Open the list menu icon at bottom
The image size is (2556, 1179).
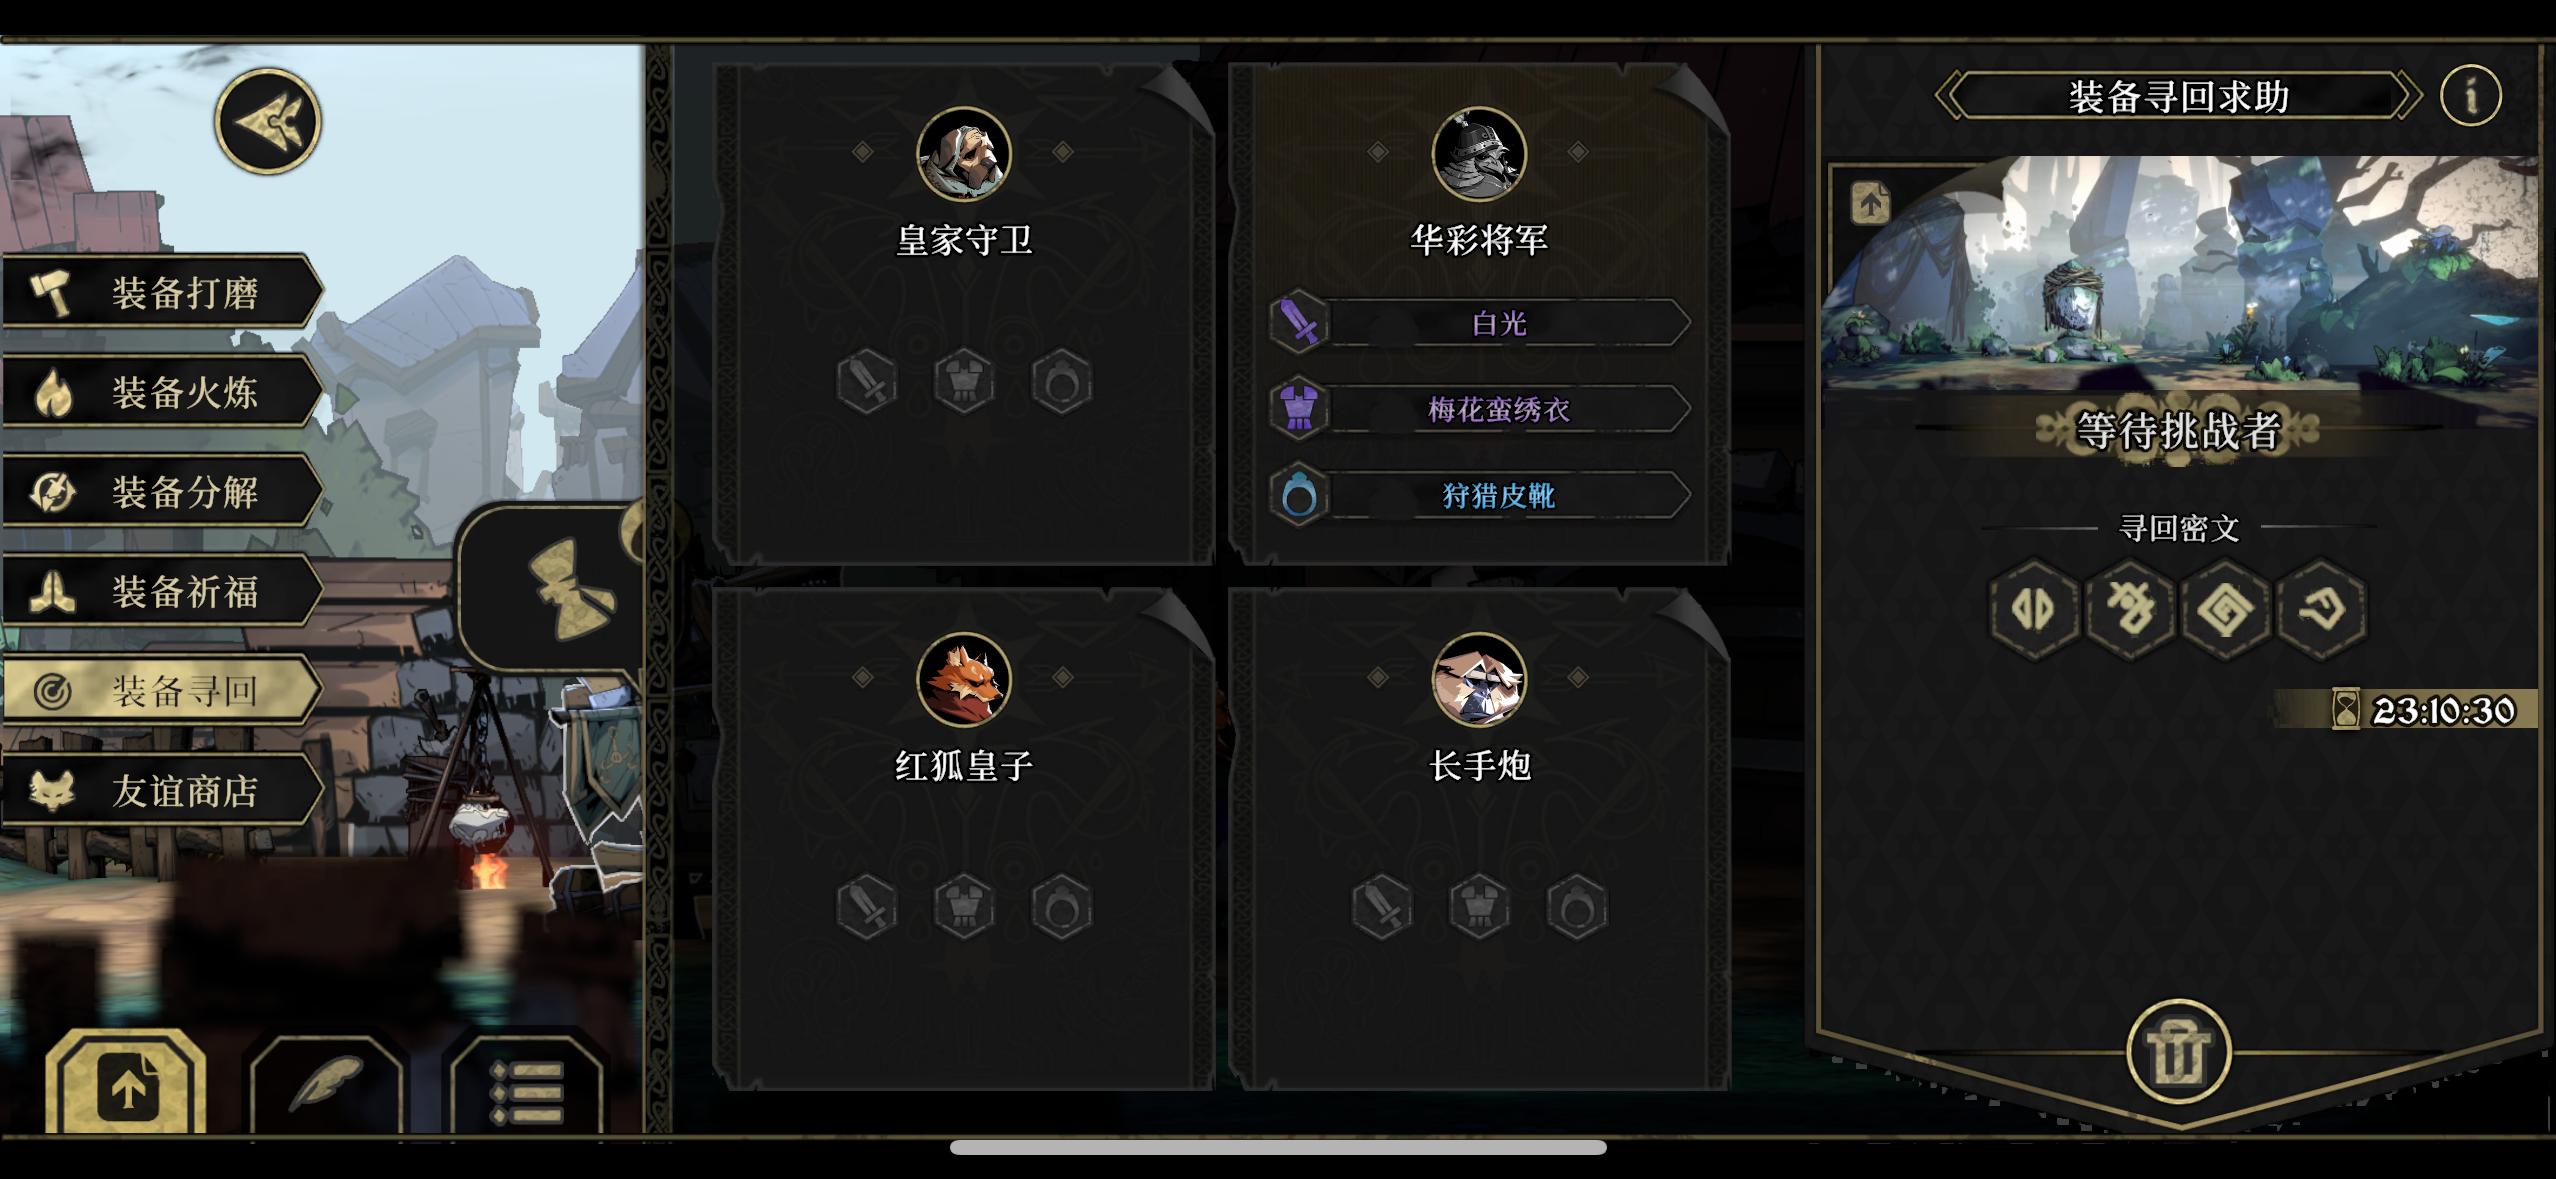[x=527, y=1088]
